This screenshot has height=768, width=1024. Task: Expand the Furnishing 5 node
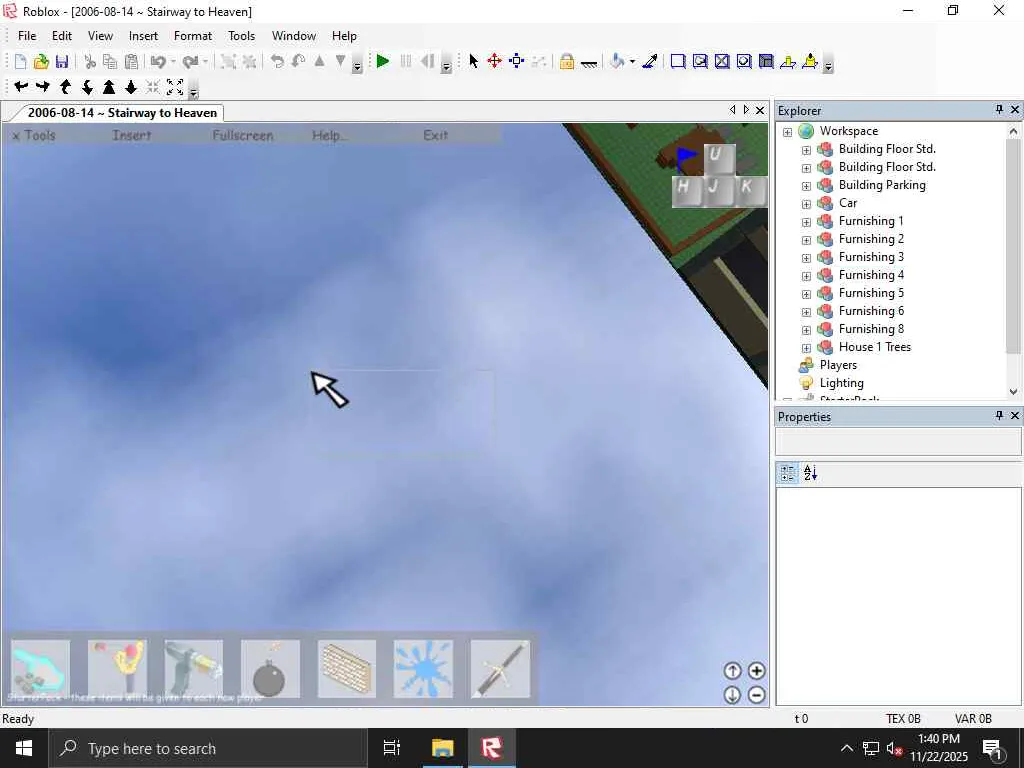[x=807, y=294]
